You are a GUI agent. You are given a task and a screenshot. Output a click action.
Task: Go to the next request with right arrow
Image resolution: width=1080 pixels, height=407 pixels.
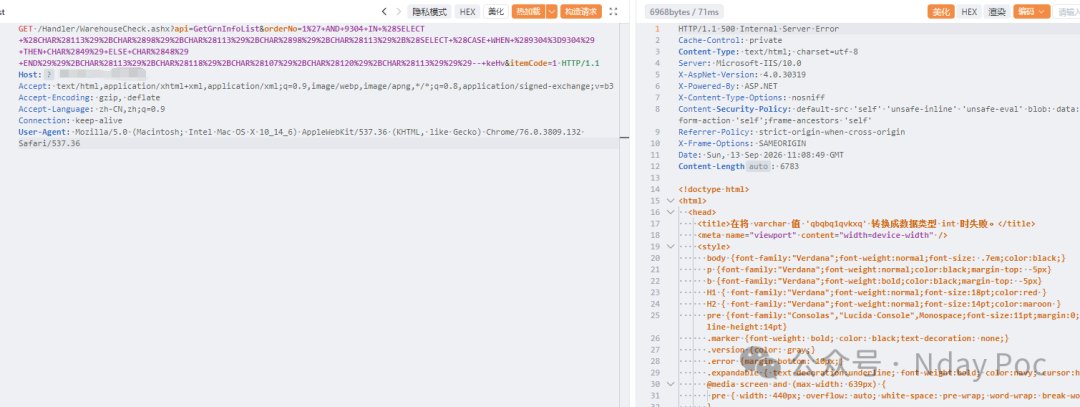coord(398,12)
